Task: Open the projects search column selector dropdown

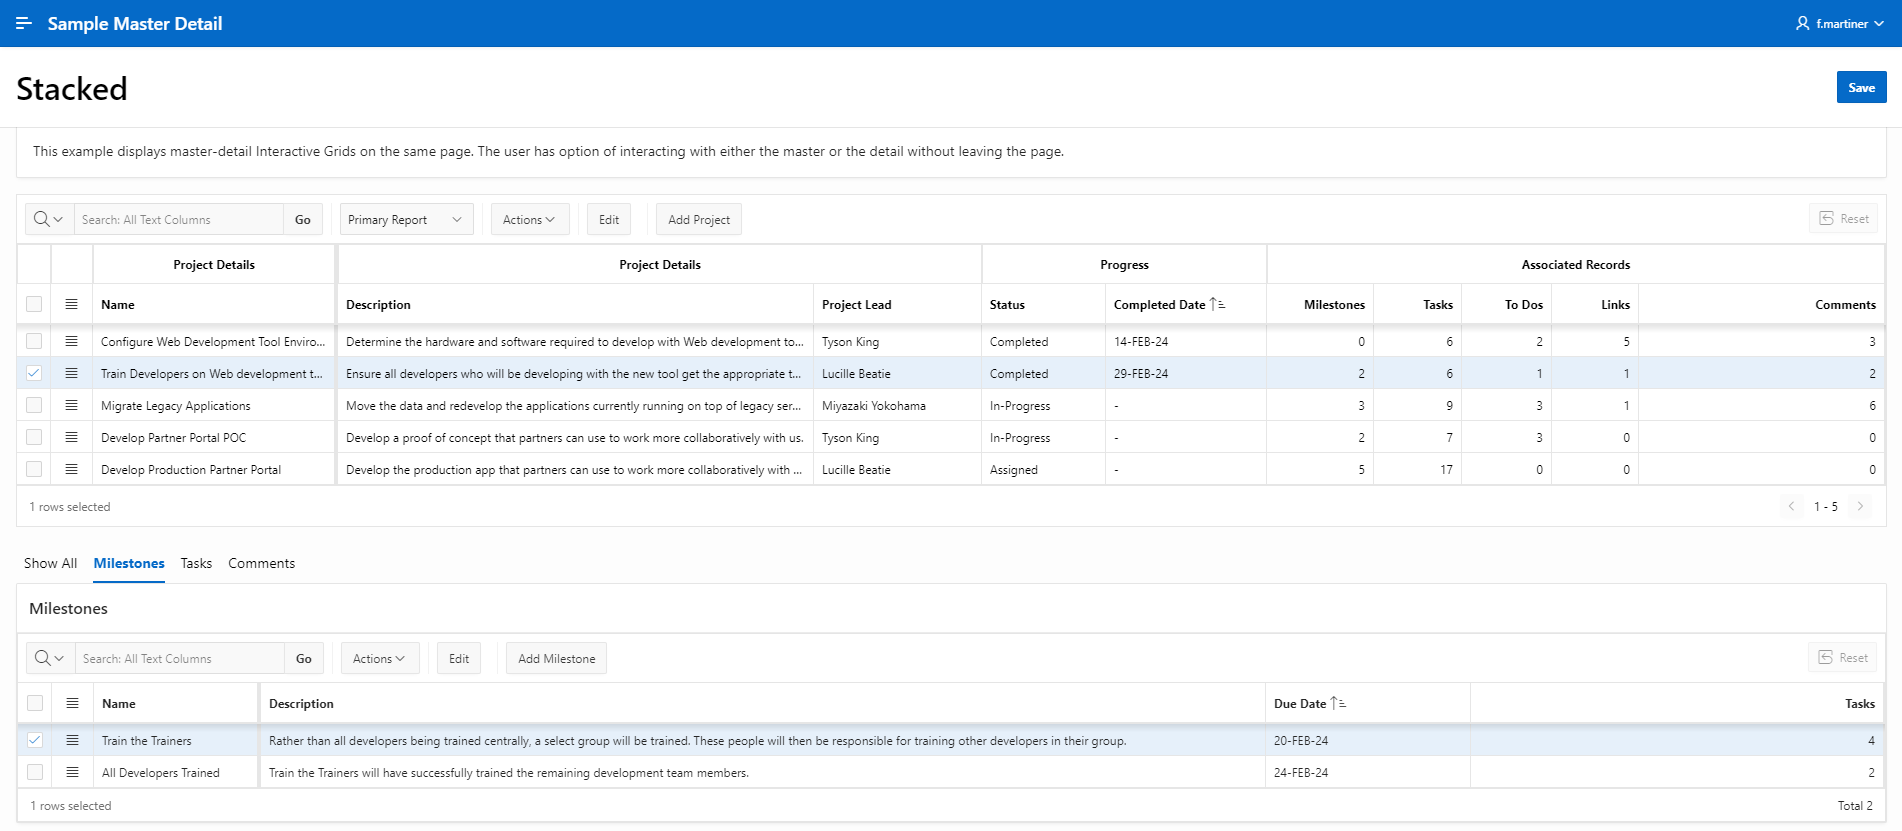Action: [x=49, y=219]
